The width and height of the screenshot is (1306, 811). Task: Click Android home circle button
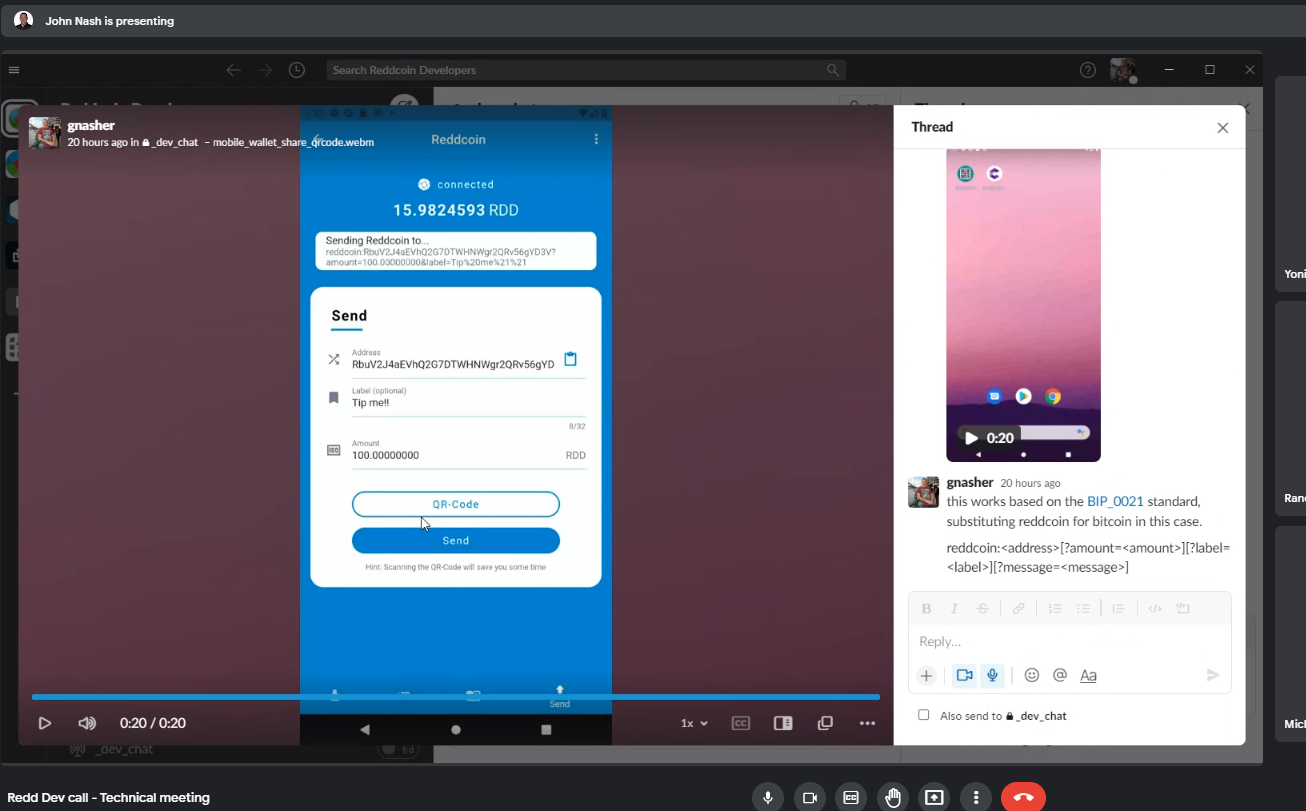click(x=456, y=730)
